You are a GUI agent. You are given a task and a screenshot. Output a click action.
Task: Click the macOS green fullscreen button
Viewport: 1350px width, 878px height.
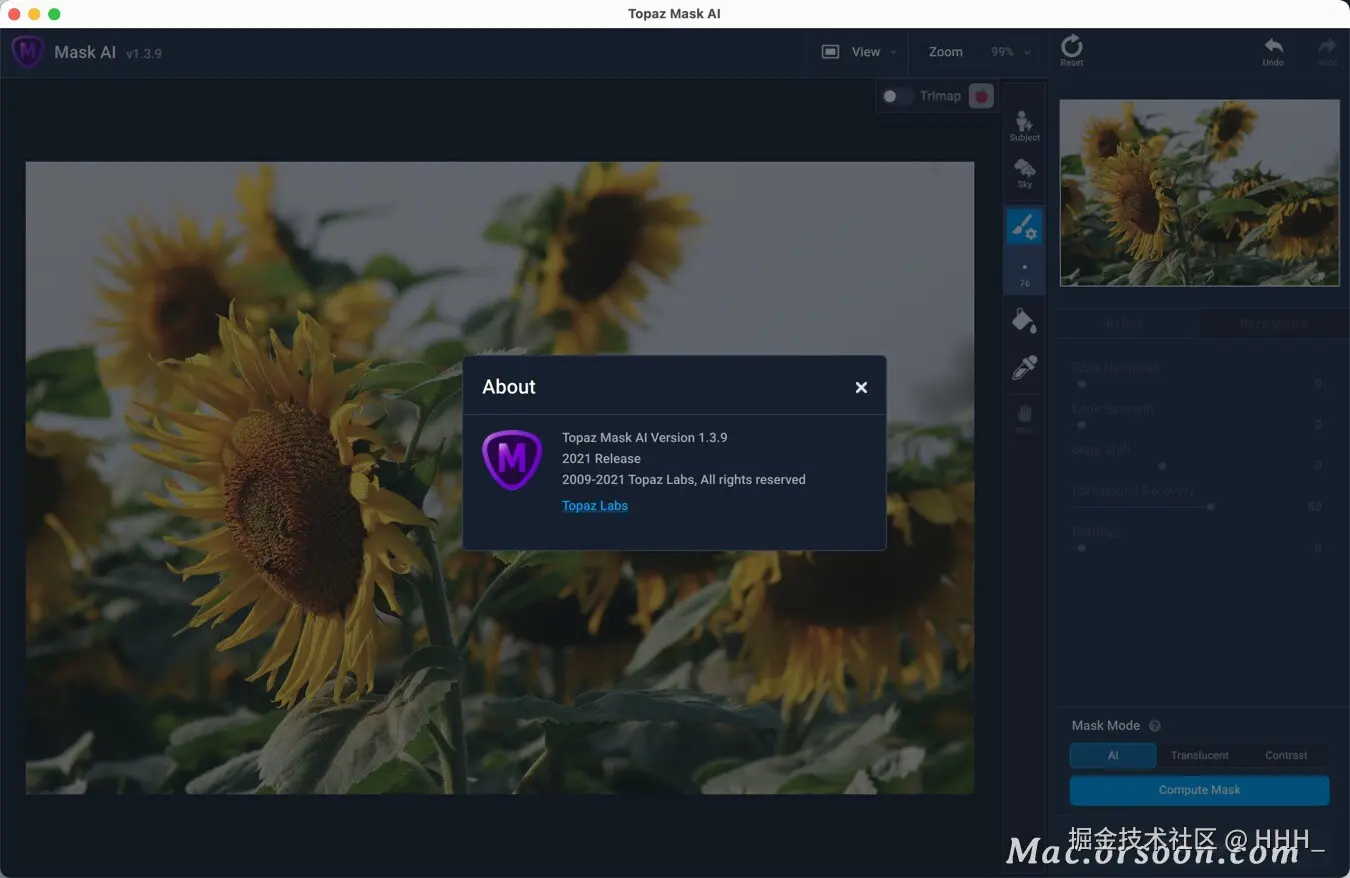[x=54, y=14]
